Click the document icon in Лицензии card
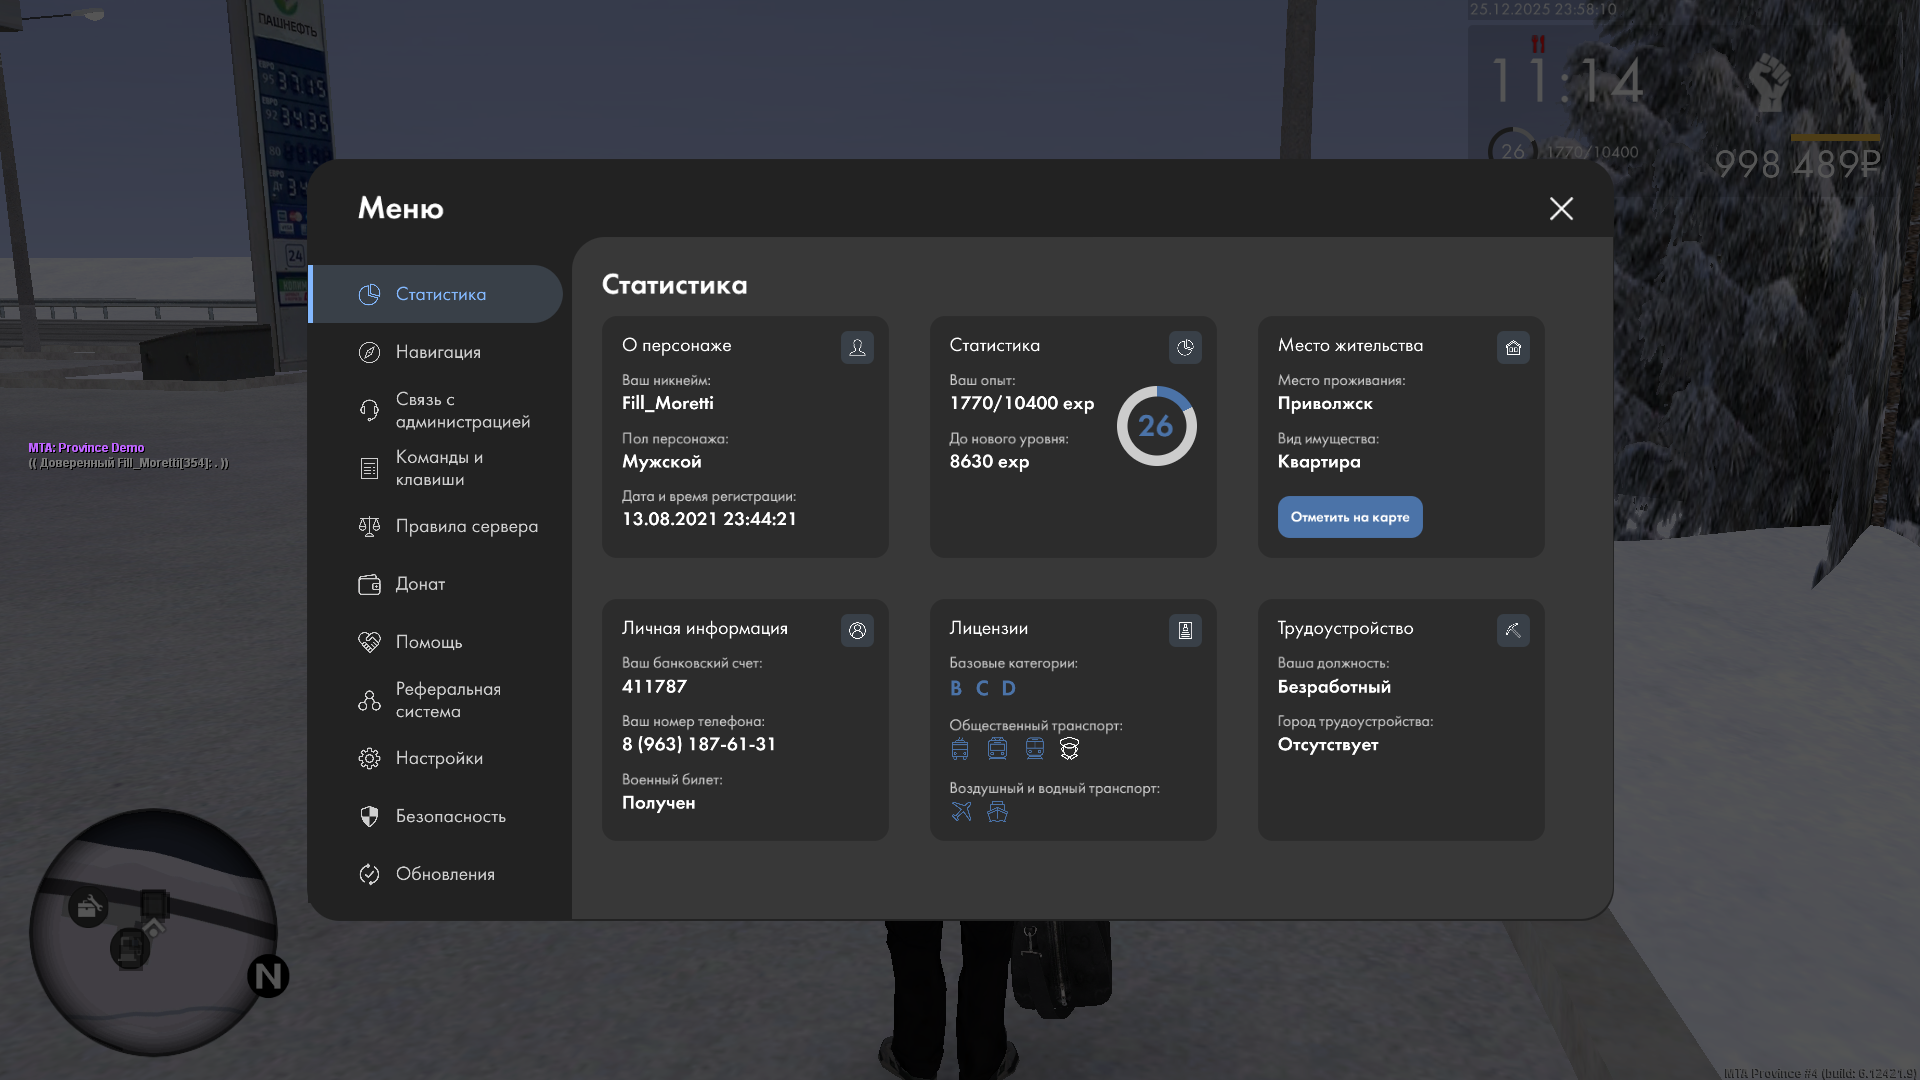 click(1185, 630)
